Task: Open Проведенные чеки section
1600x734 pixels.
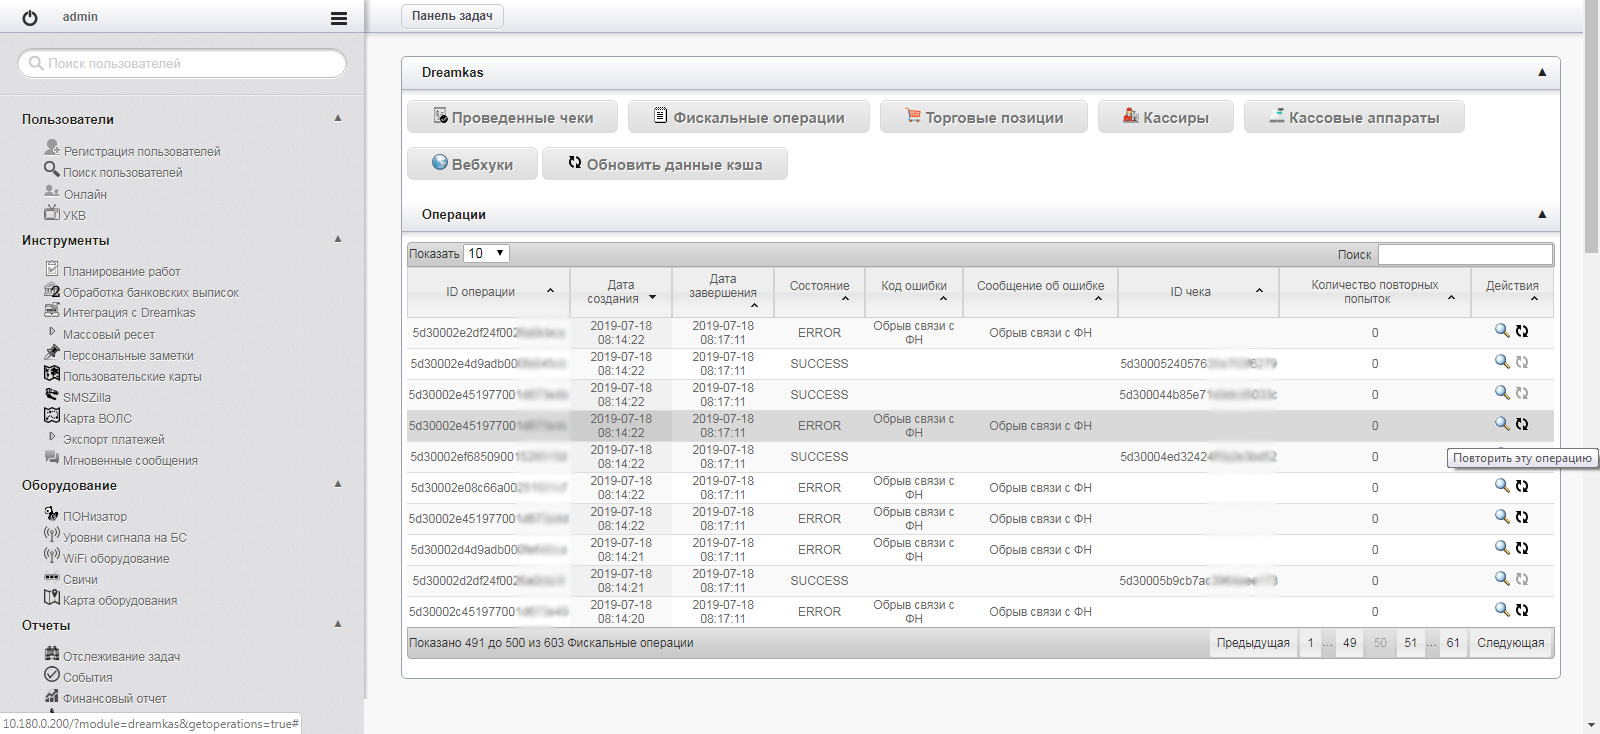Action: [512, 117]
